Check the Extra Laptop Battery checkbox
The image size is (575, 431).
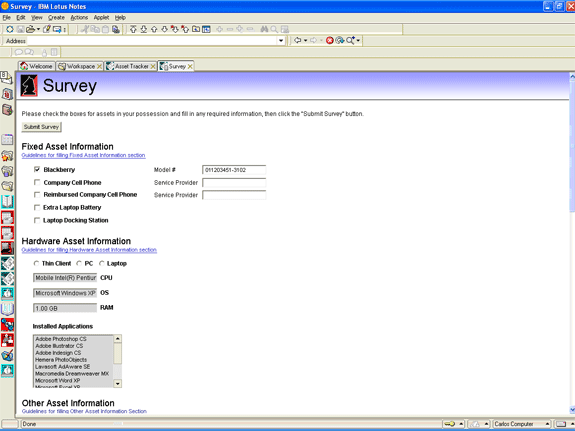[37, 207]
